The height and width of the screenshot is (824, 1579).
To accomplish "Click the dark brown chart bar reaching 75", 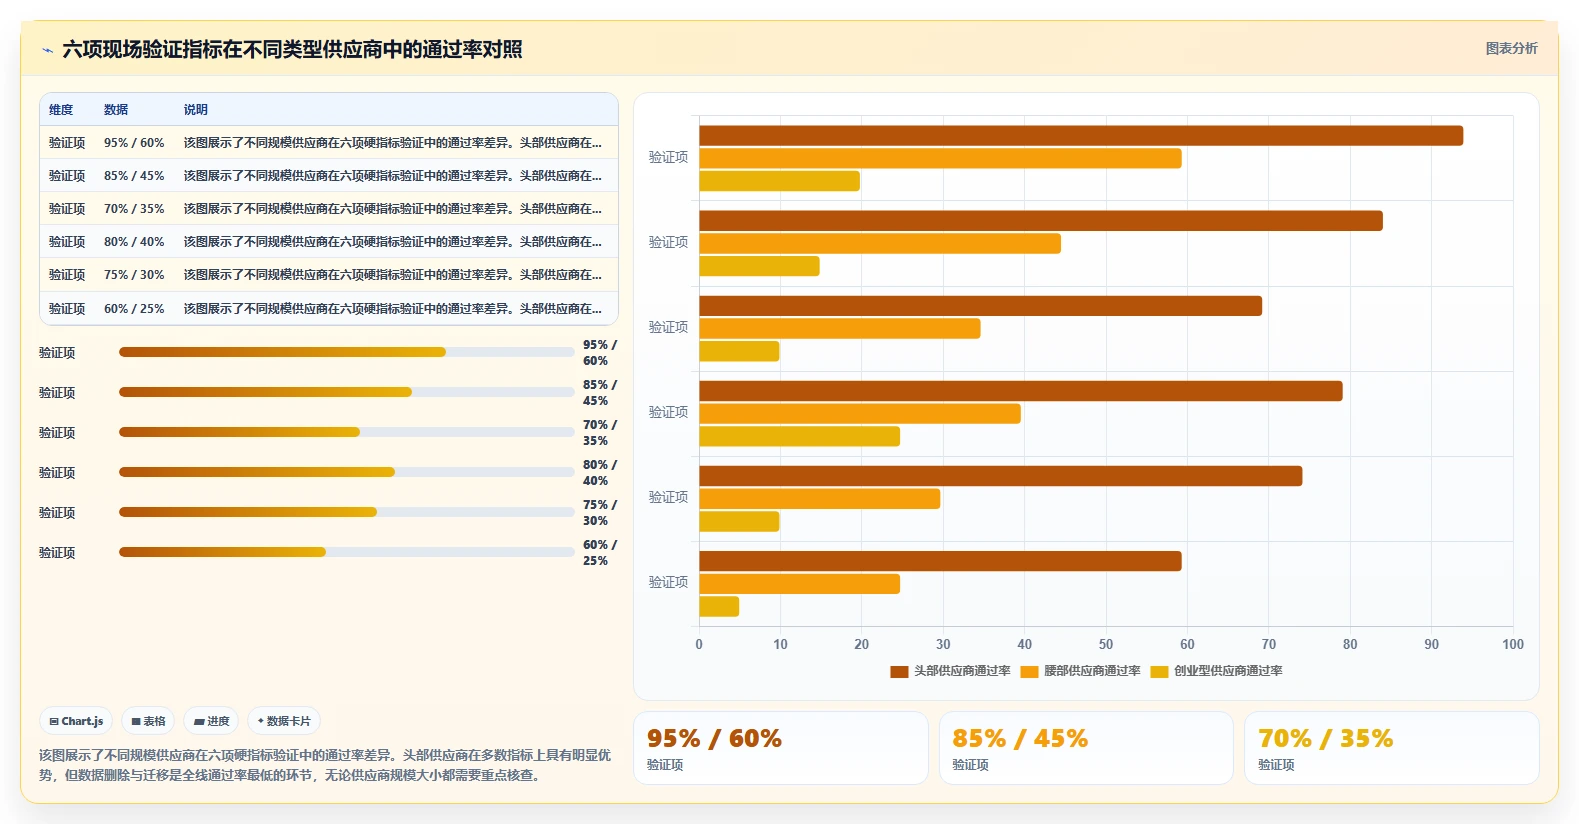I will coord(1001,476).
